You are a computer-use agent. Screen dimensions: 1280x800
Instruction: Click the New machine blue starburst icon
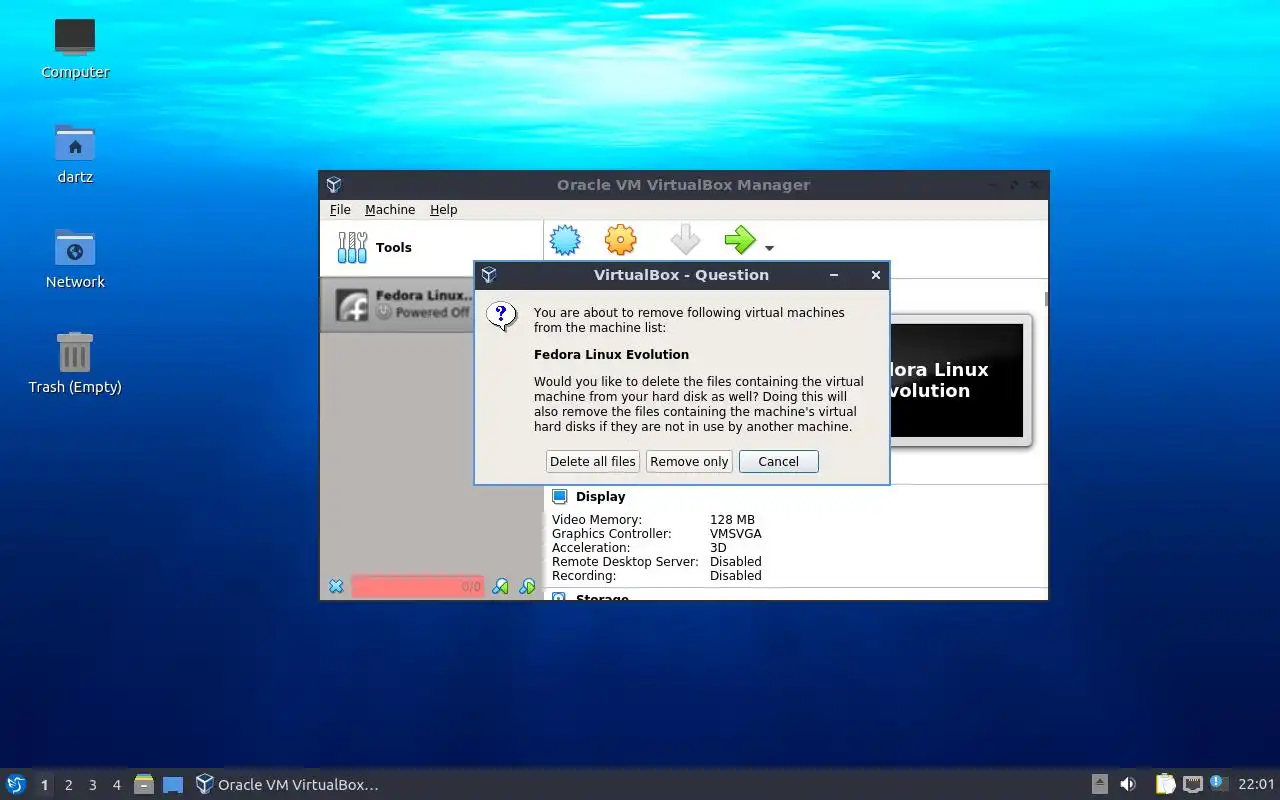tap(565, 240)
